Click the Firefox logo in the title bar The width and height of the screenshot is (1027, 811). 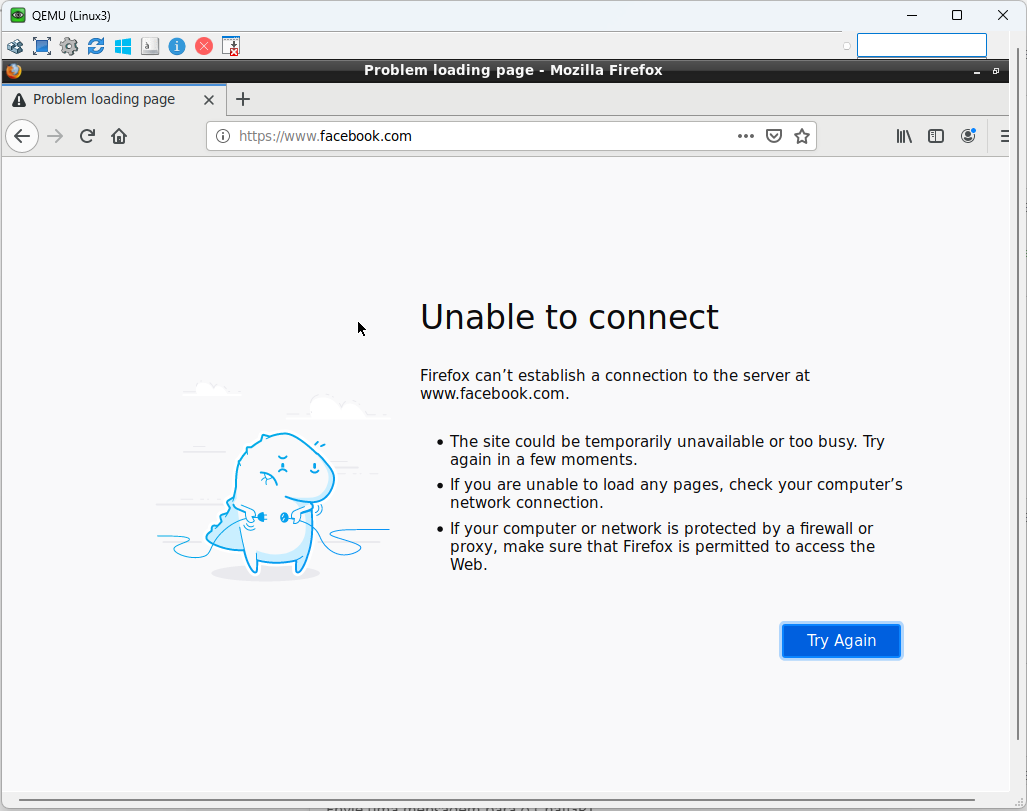tap(14, 70)
